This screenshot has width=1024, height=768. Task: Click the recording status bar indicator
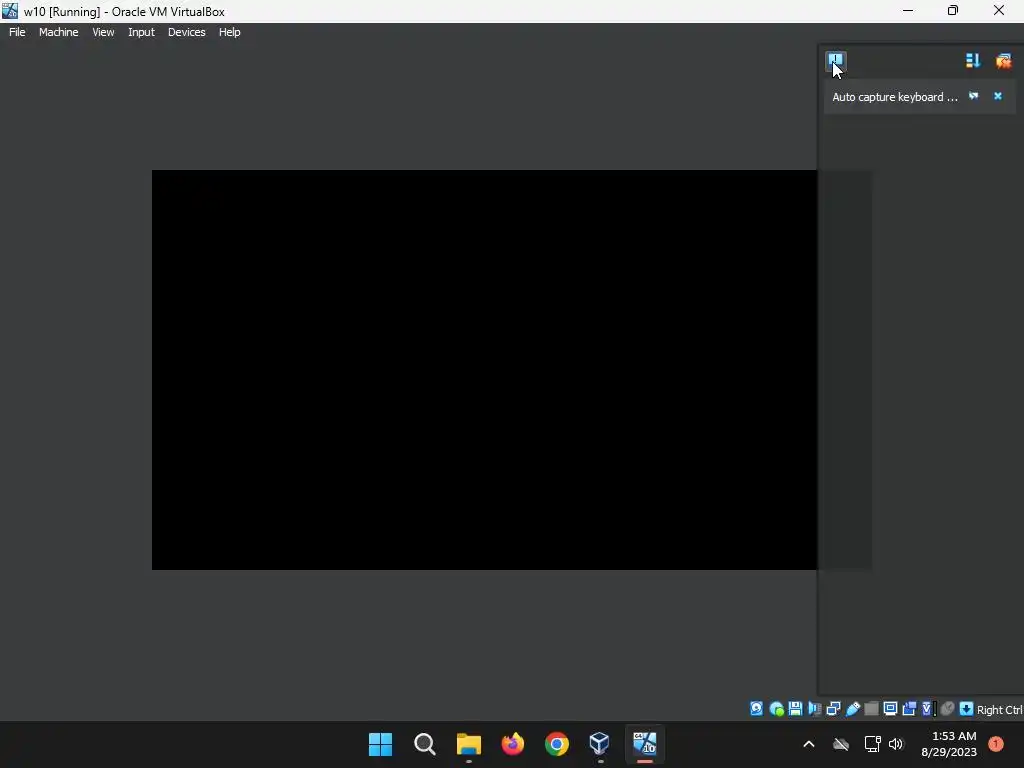click(x=909, y=709)
